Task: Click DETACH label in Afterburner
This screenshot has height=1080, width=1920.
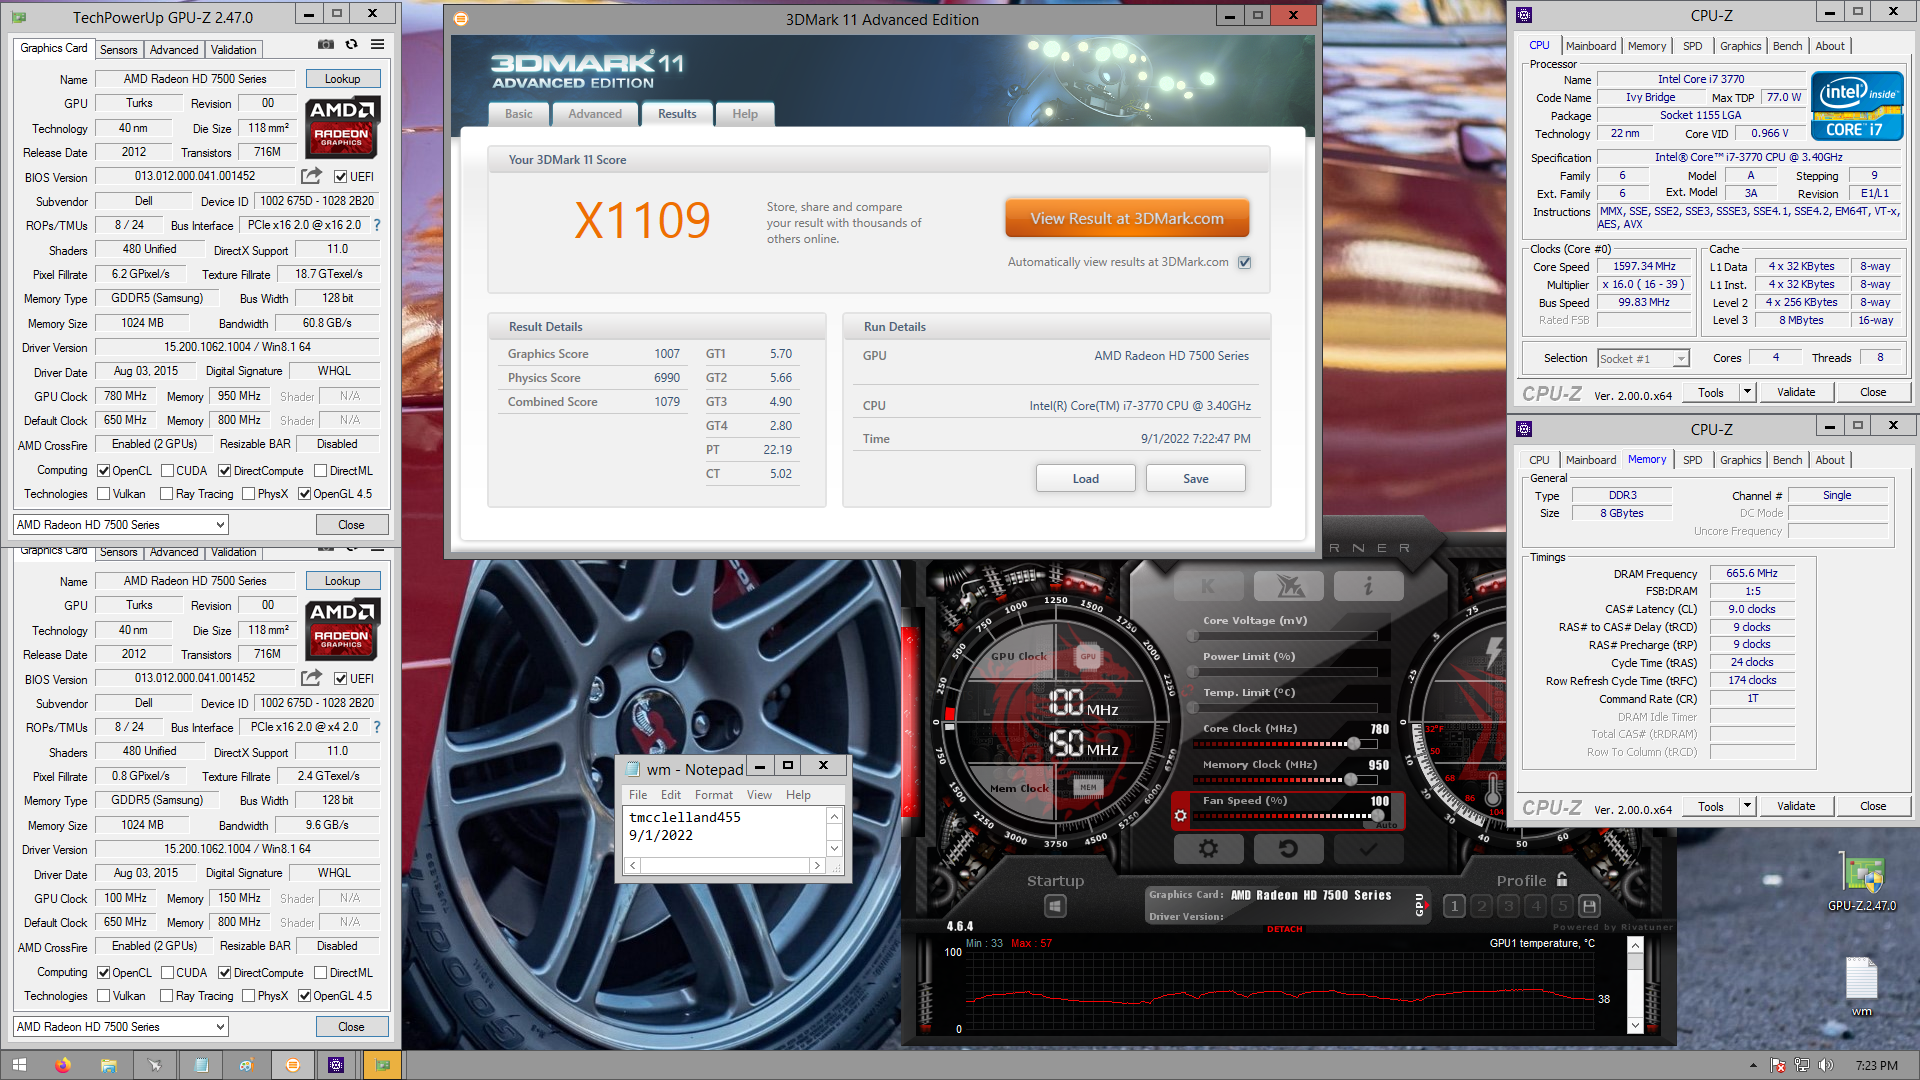Action: 1285,929
